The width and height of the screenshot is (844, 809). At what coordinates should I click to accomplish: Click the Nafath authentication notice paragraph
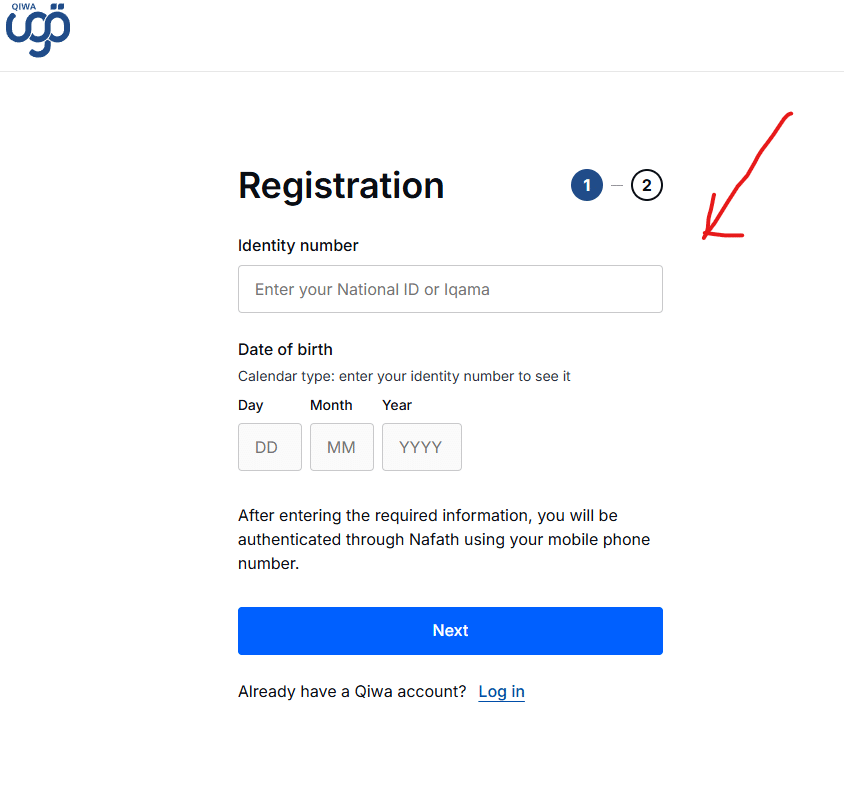tap(444, 539)
